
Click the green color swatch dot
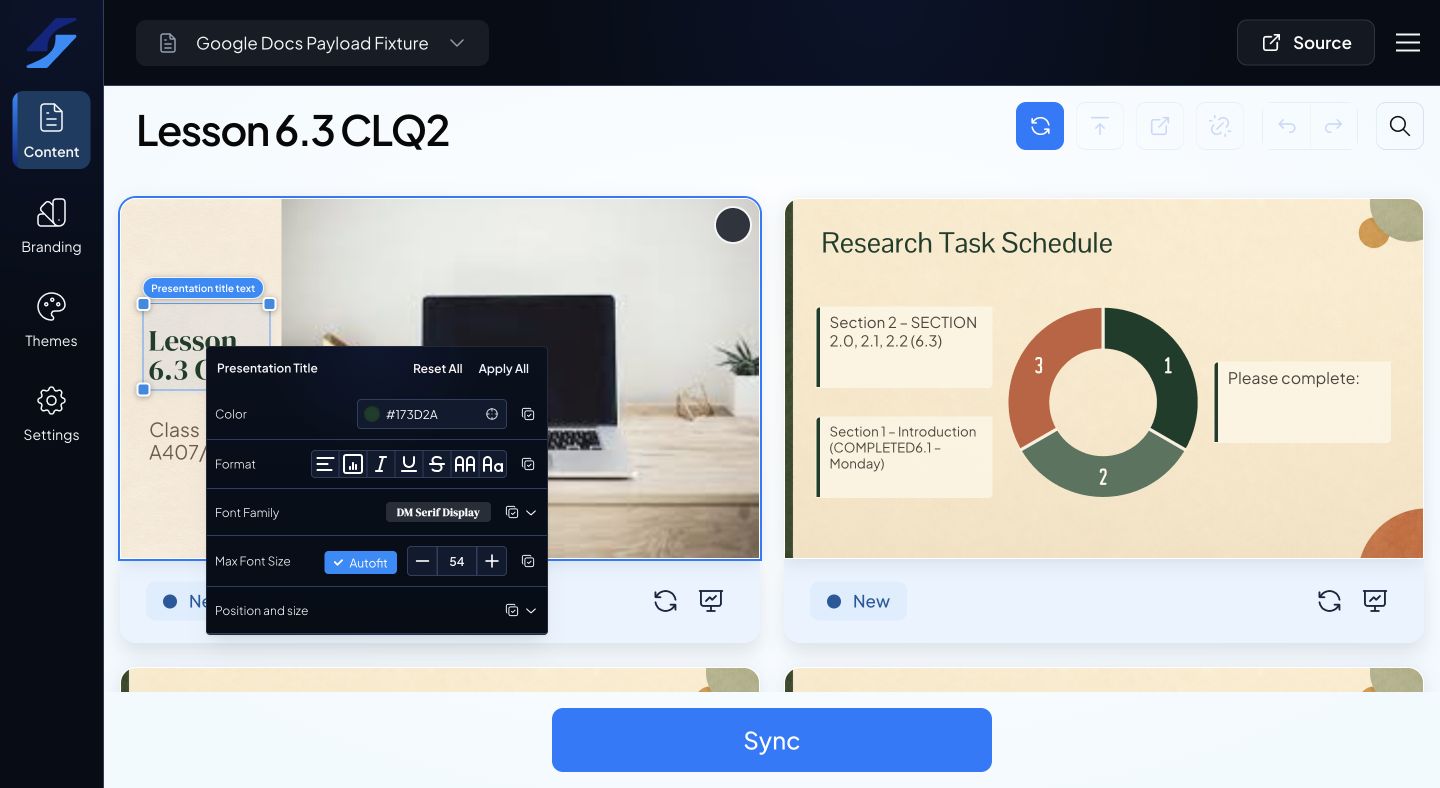click(372, 414)
